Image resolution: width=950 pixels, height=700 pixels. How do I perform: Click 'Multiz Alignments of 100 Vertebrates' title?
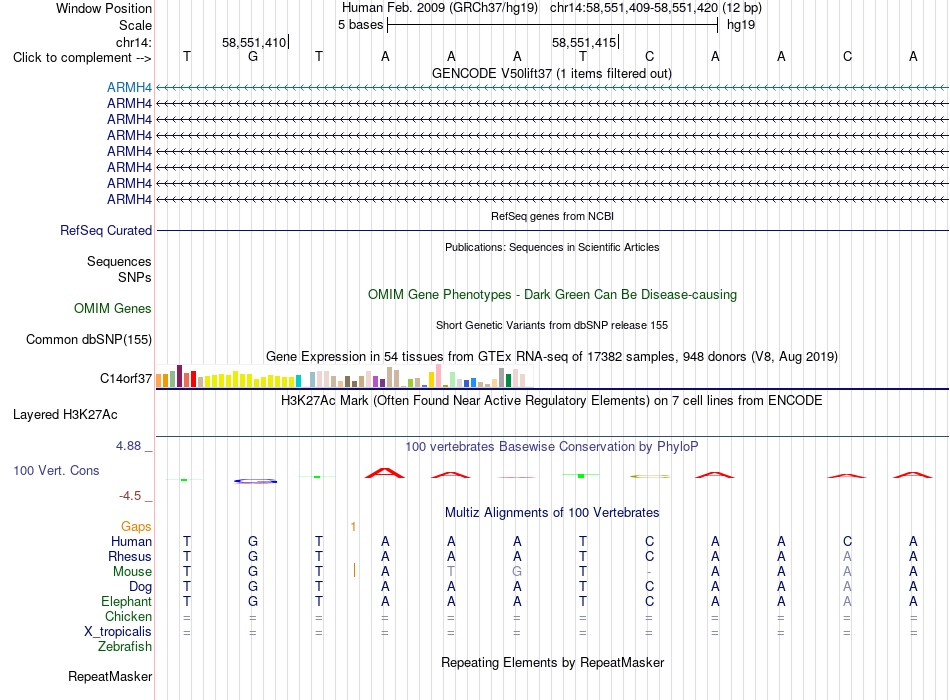click(552, 513)
